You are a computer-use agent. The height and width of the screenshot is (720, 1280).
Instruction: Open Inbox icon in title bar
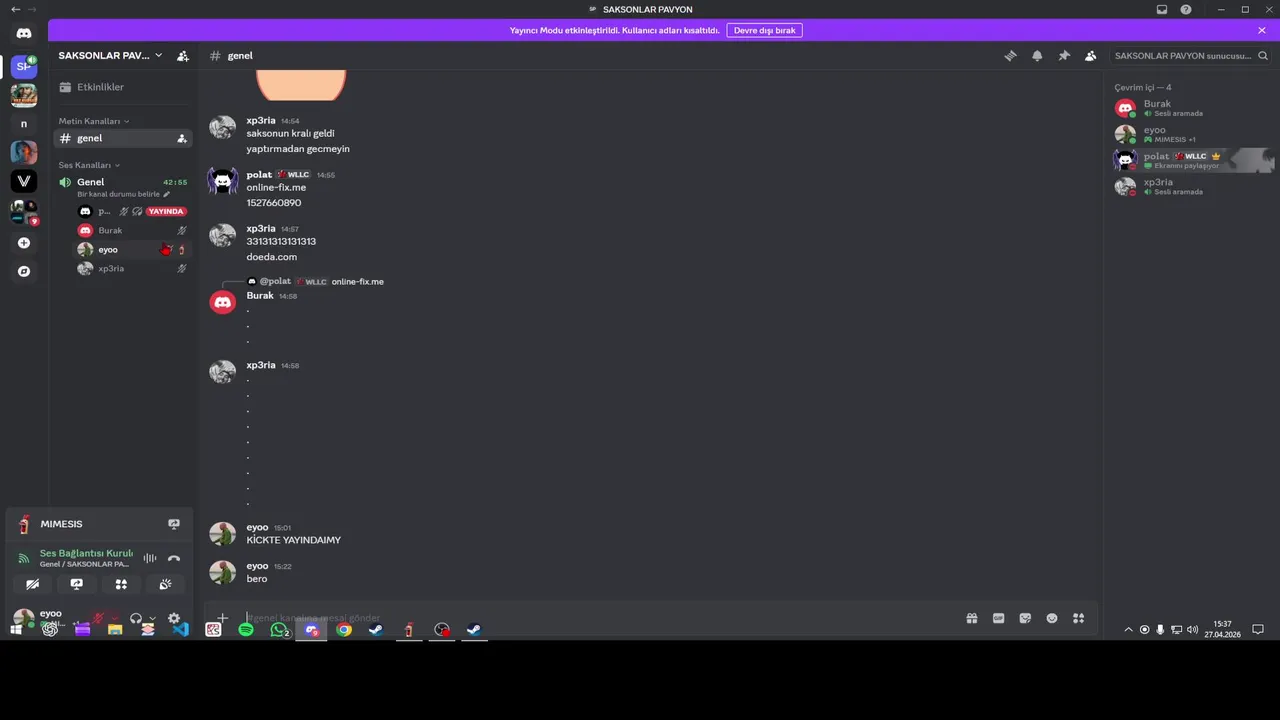[x=1162, y=10]
